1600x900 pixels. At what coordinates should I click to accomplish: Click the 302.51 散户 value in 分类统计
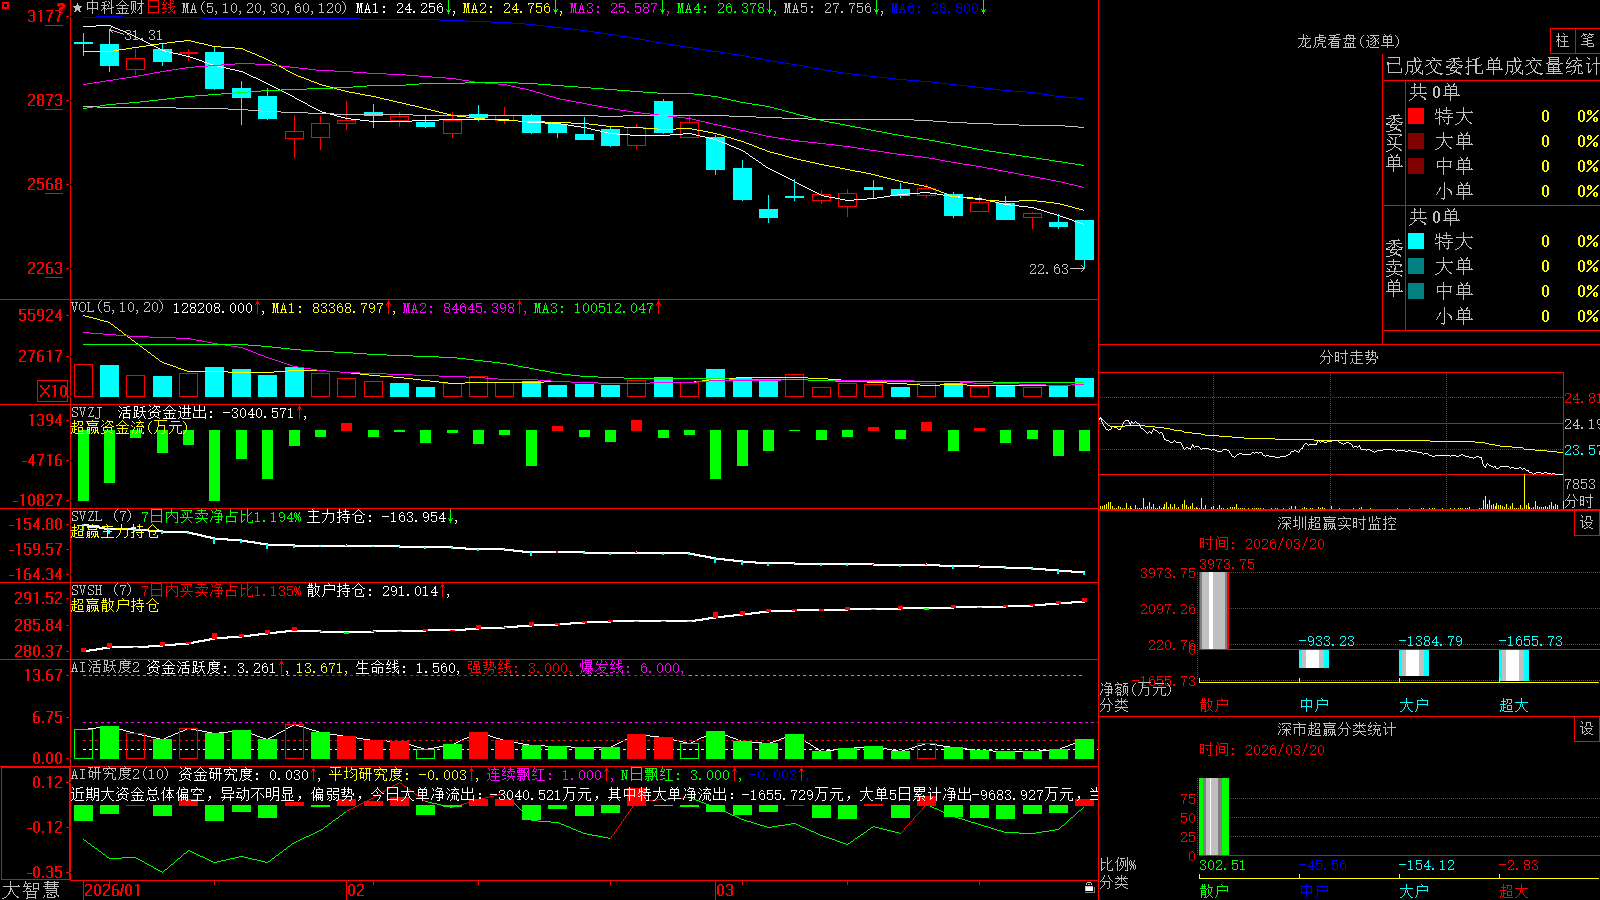pos(1222,865)
